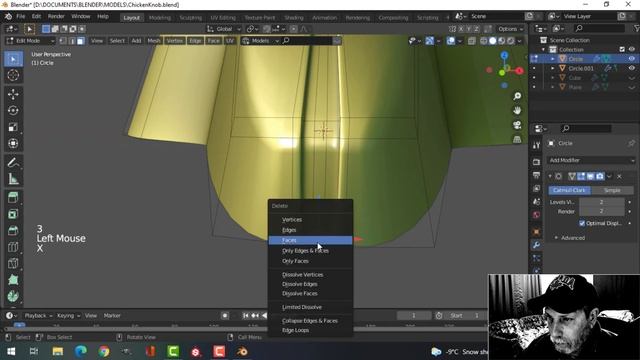Open Global transform orientation dropdown
640x360 pixels.
coord(223,29)
